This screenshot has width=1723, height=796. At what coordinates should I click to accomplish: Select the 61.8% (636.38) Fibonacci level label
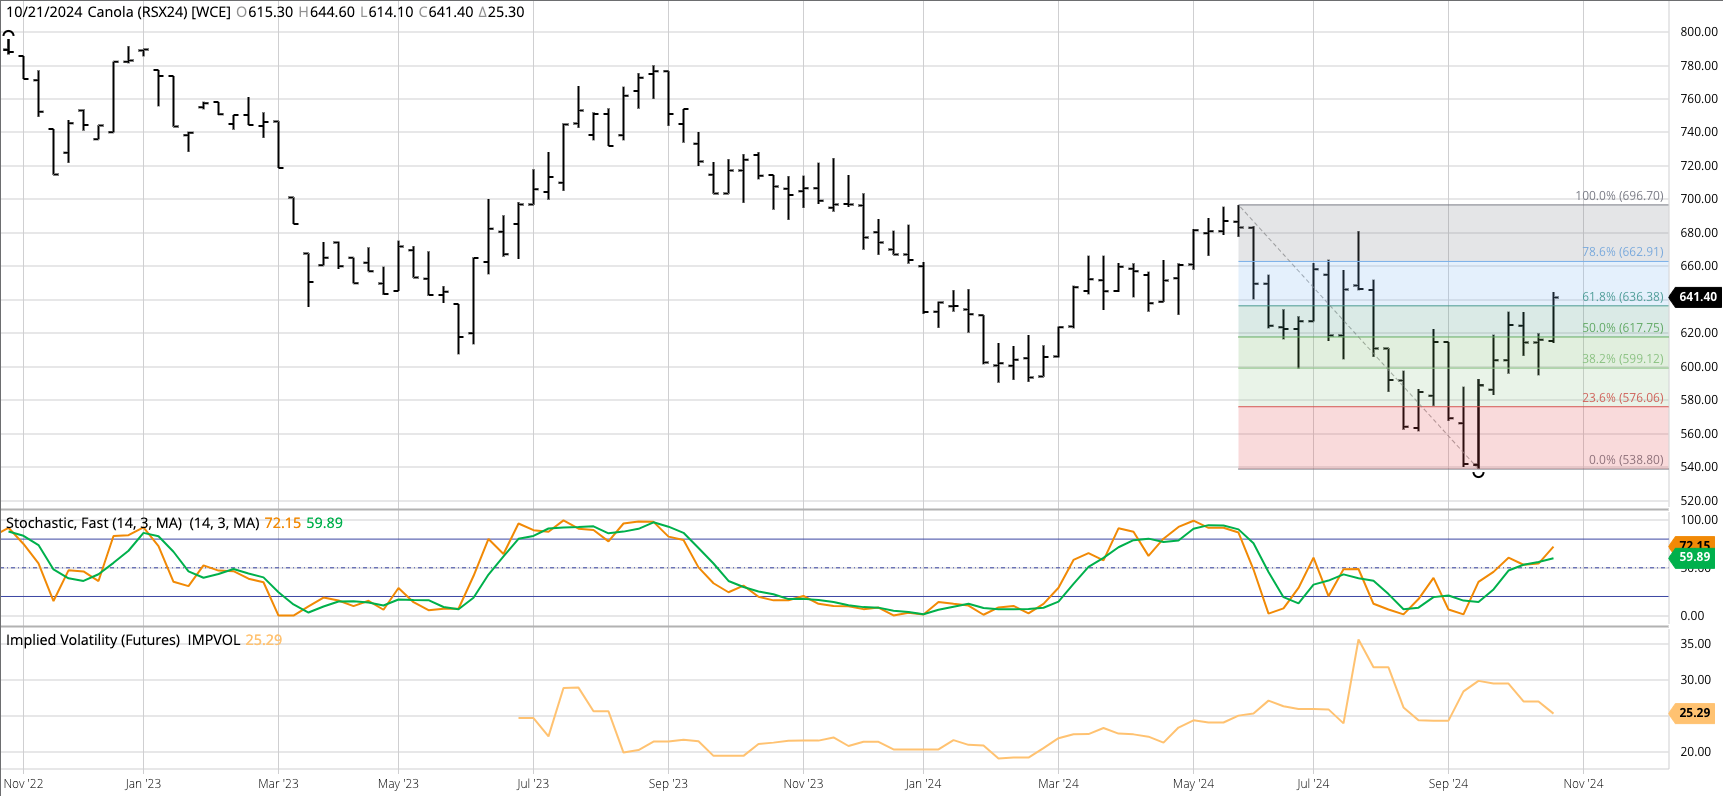(1622, 297)
